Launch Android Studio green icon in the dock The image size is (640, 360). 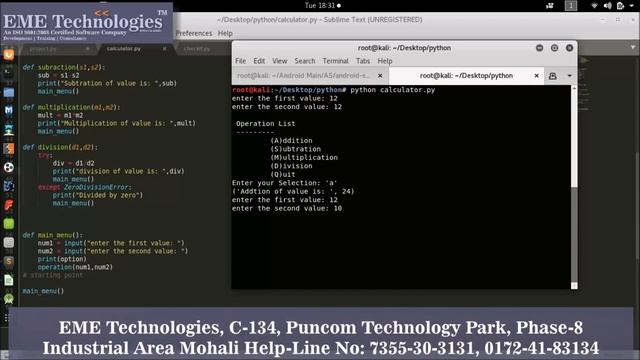point(9,299)
